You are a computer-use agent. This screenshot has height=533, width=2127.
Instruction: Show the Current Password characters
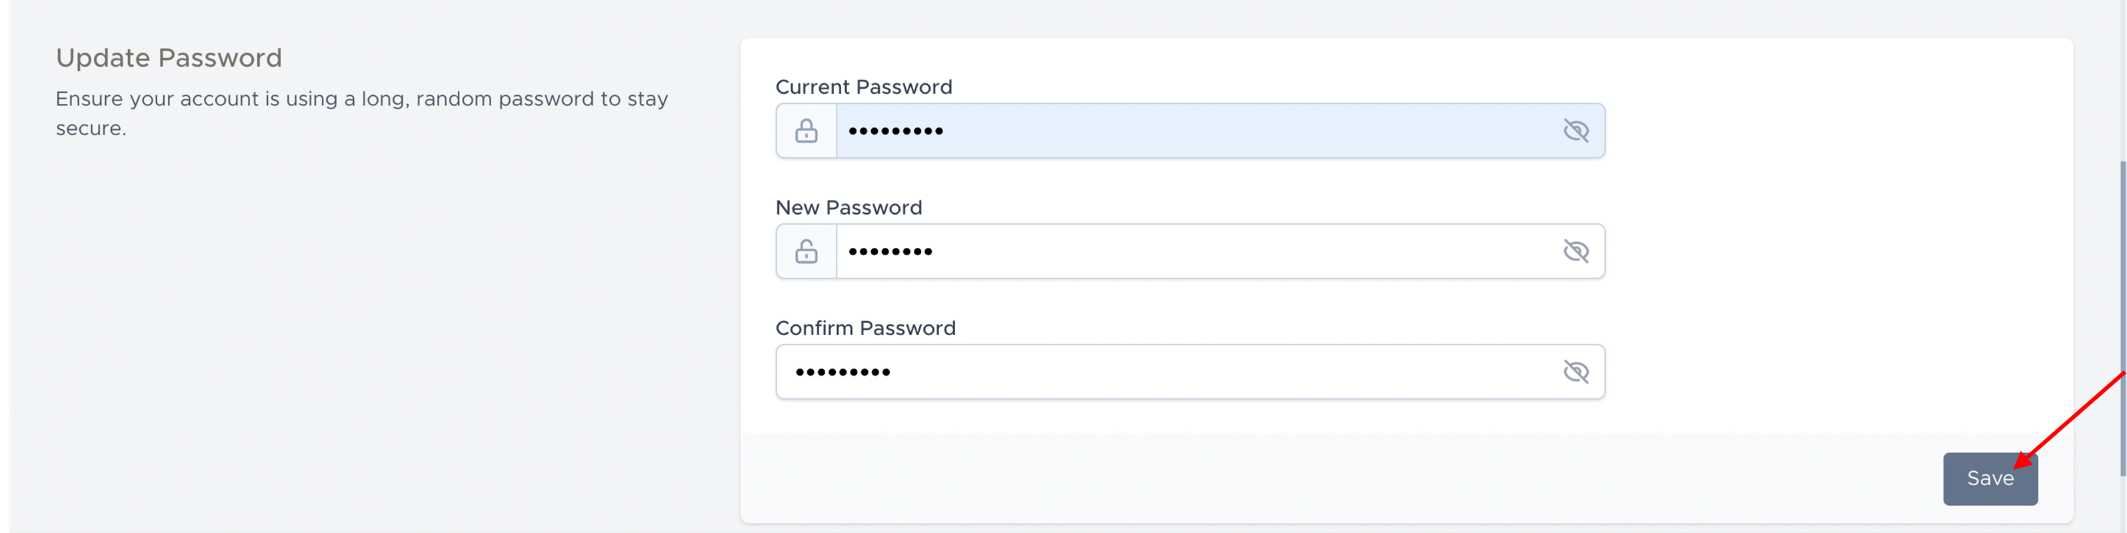1576,131
